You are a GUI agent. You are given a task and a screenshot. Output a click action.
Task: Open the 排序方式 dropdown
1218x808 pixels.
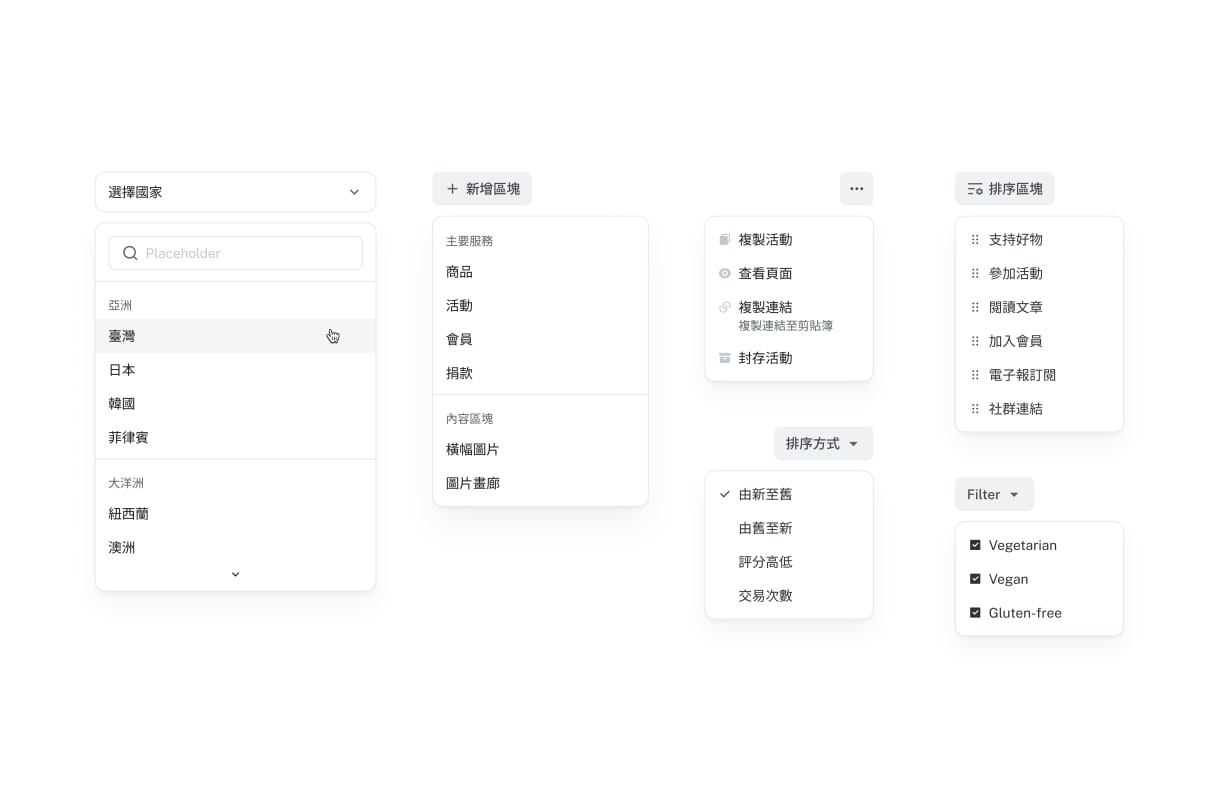click(x=824, y=444)
